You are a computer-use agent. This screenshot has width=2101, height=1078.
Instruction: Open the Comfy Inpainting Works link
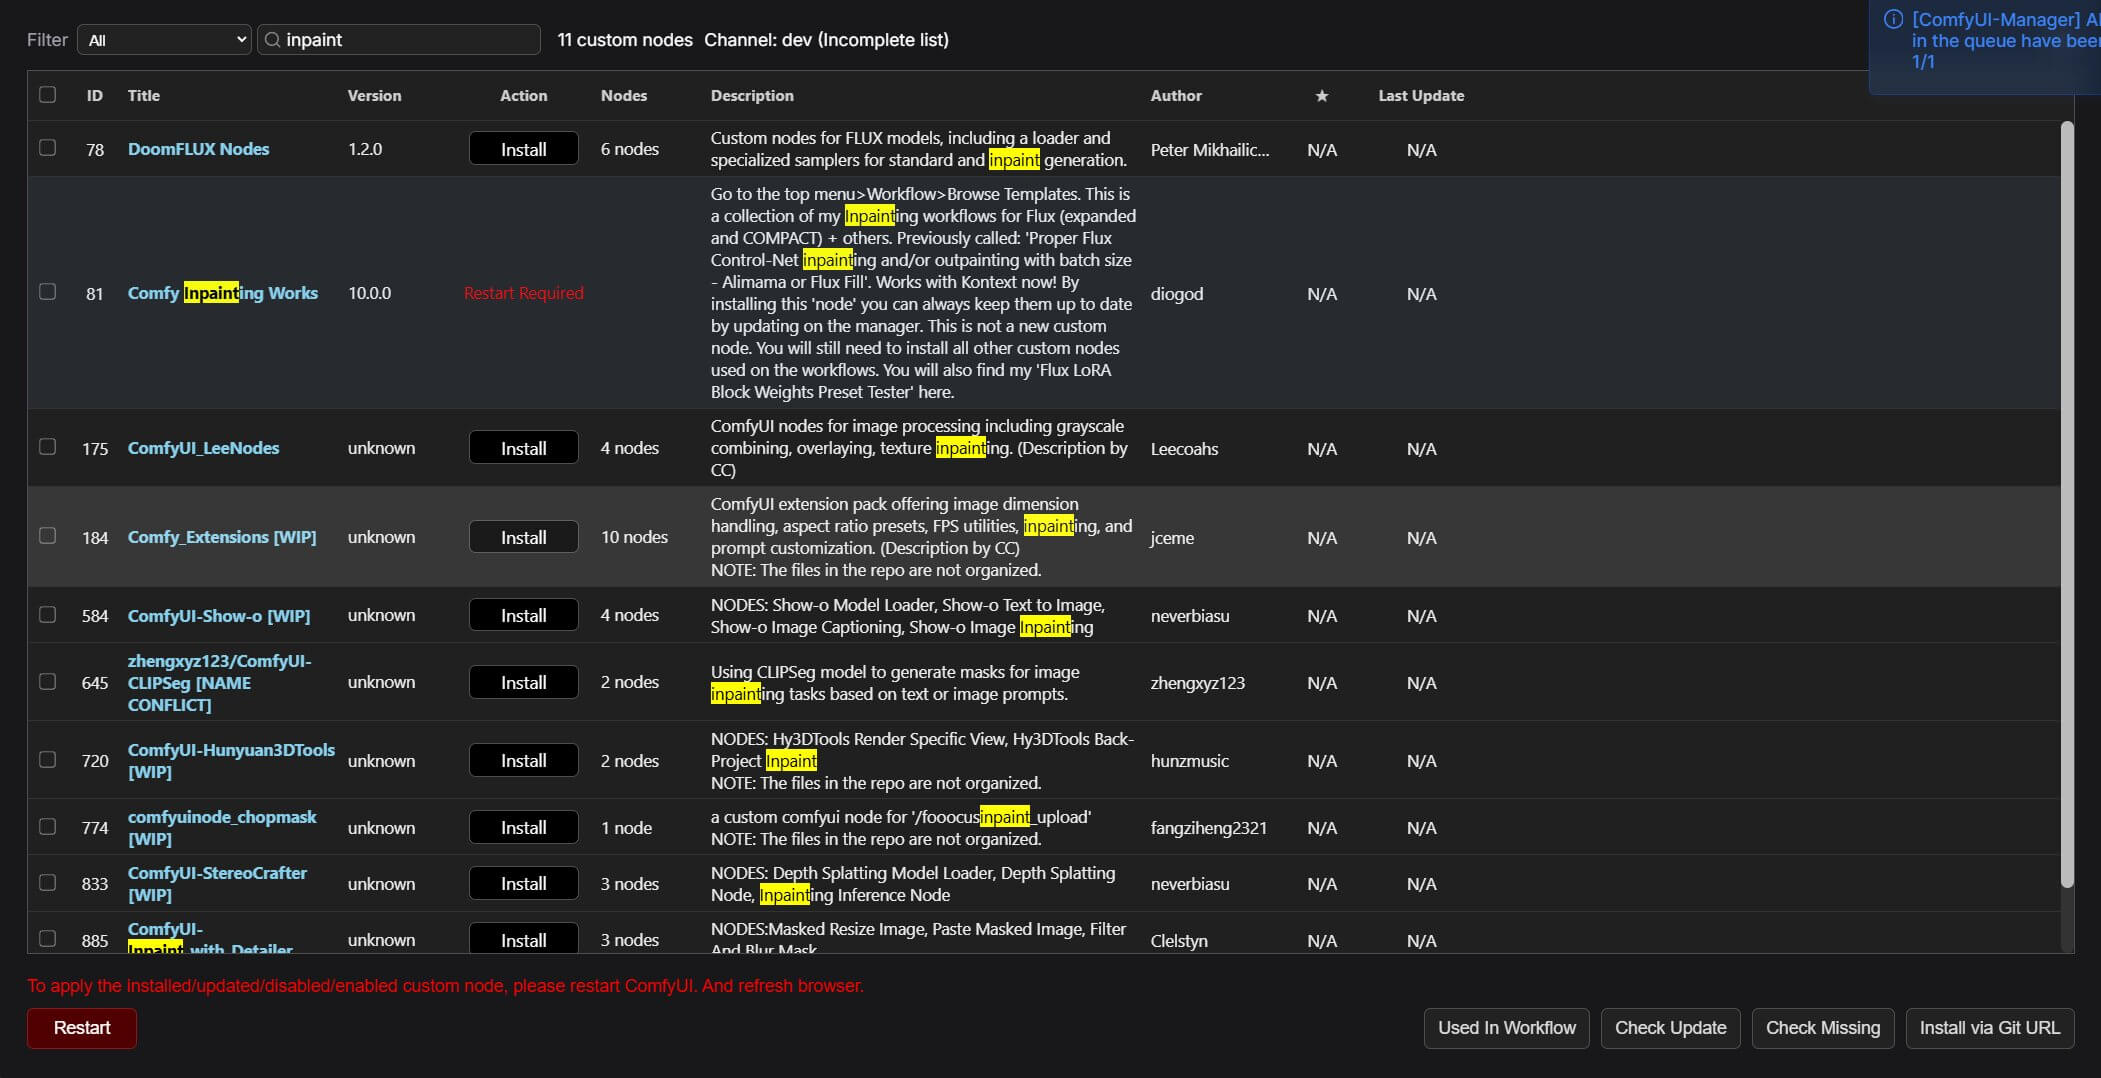pos(222,293)
